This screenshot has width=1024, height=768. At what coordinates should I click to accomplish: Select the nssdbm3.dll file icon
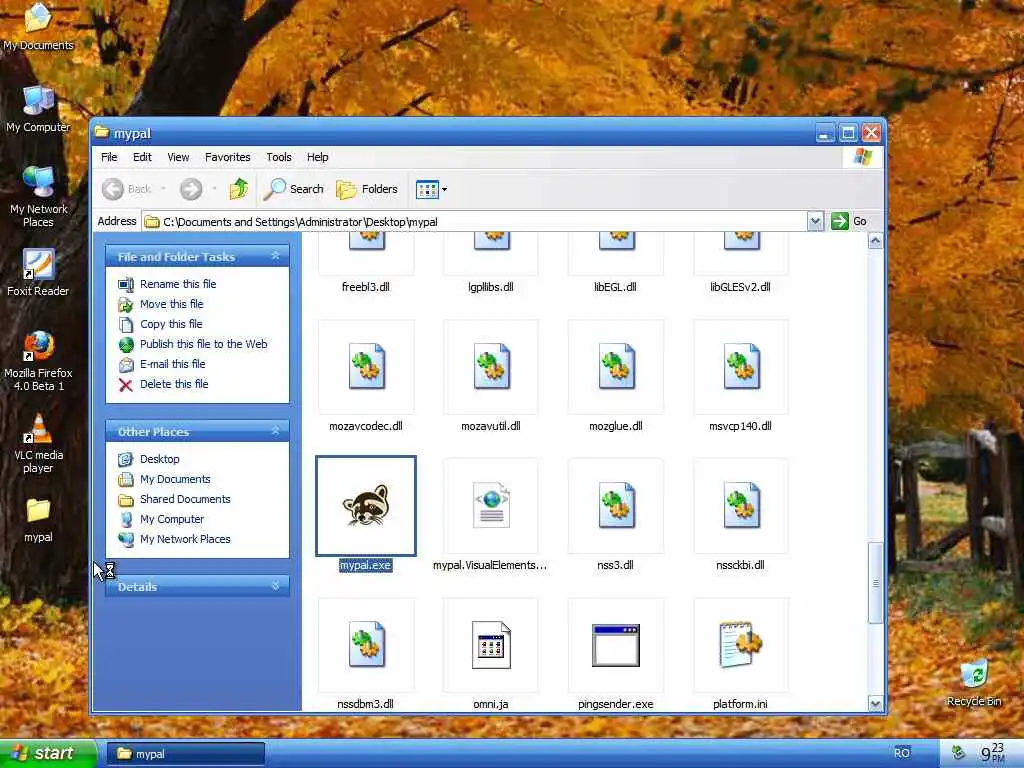coord(366,645)
